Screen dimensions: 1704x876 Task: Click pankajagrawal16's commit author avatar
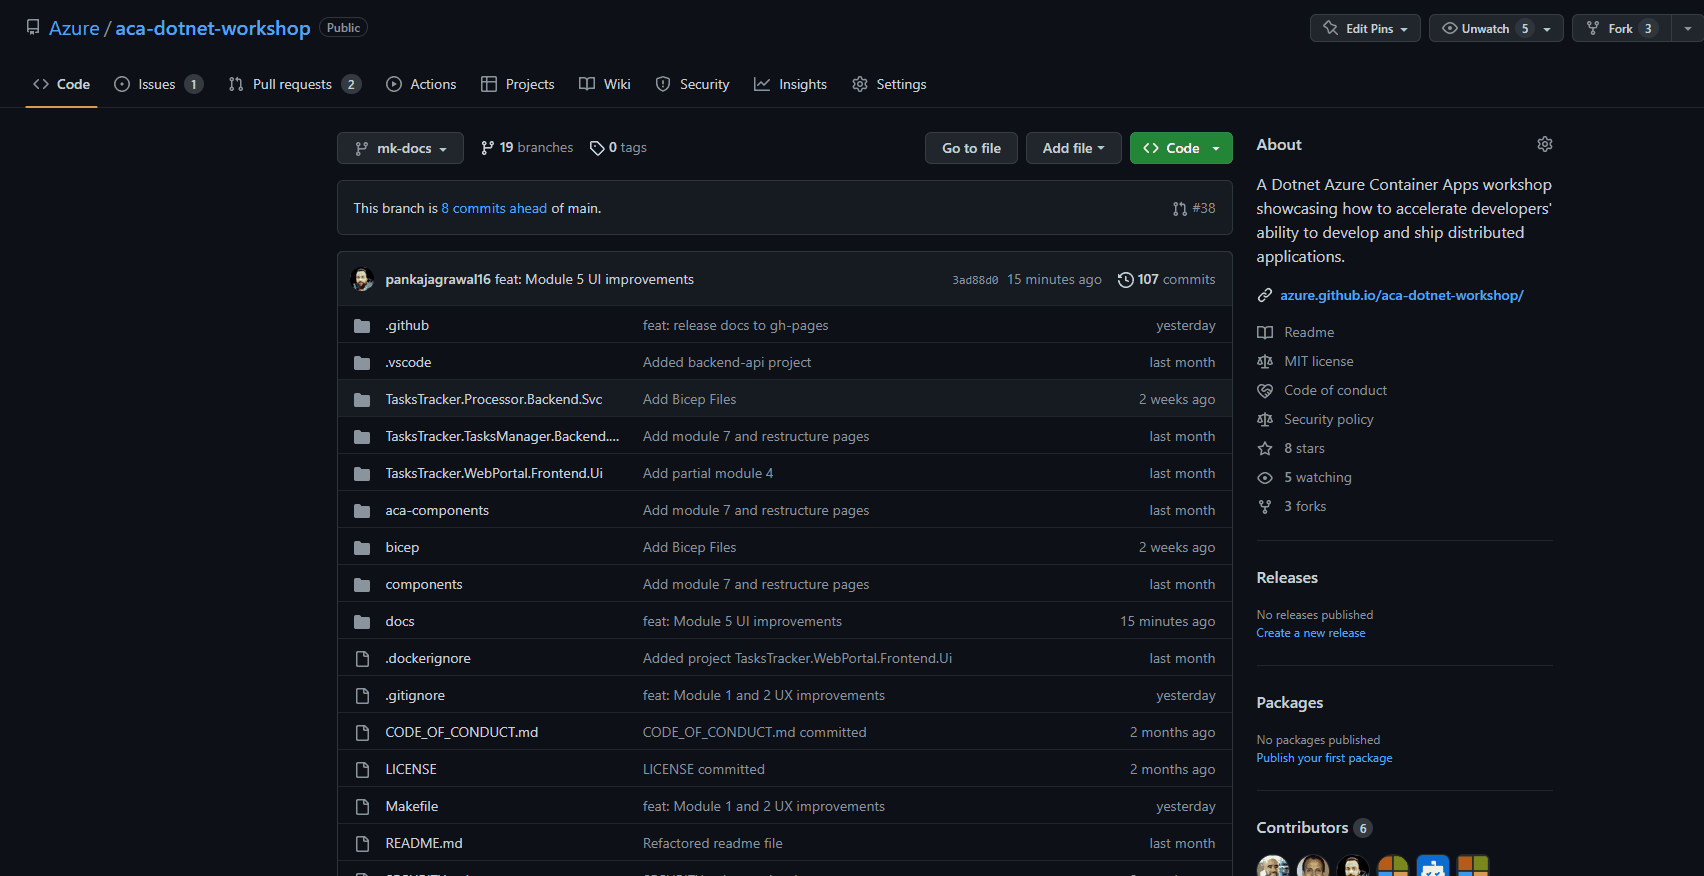[362, 279]
